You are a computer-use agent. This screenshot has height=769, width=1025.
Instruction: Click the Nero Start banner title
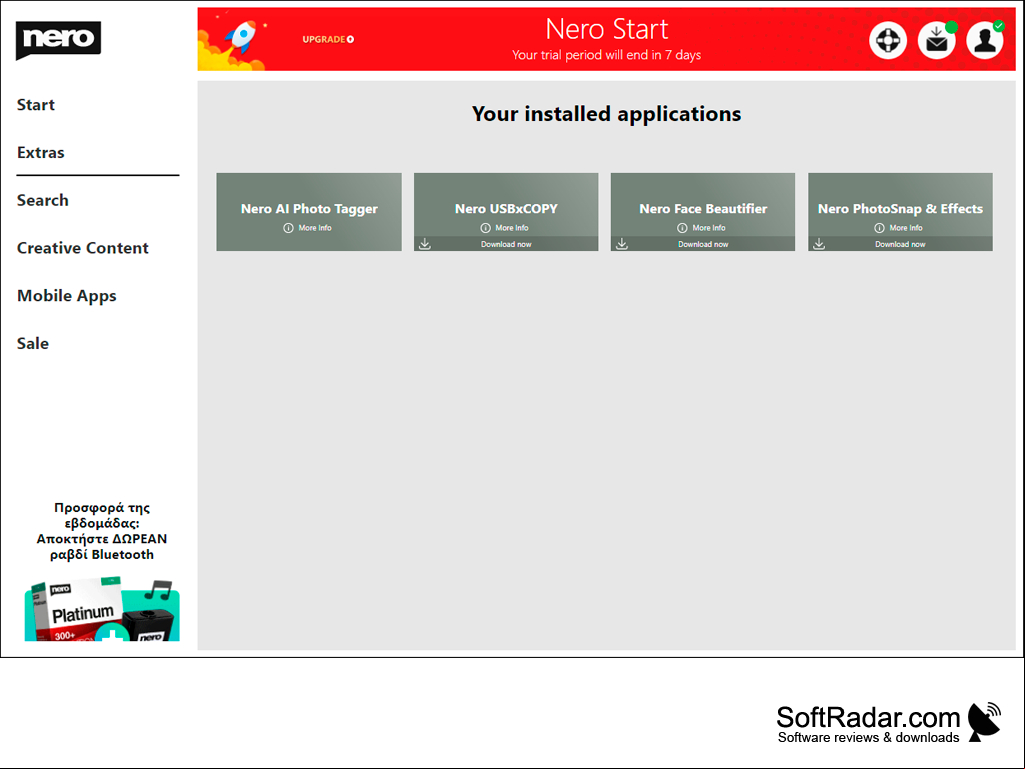607,29
